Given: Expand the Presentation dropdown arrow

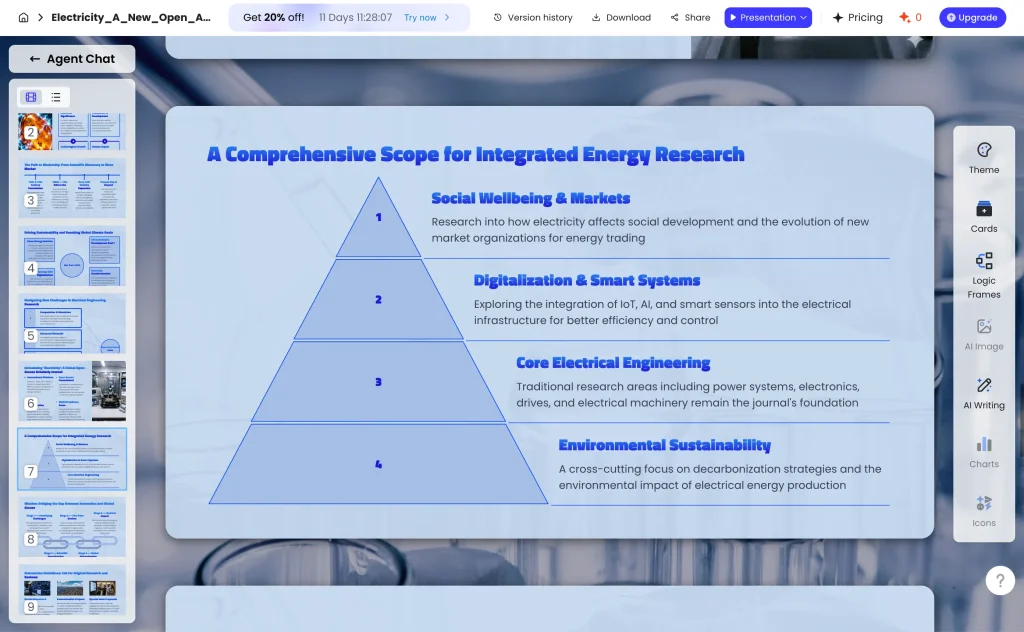Looking at the screenshot, I should 803,18.
